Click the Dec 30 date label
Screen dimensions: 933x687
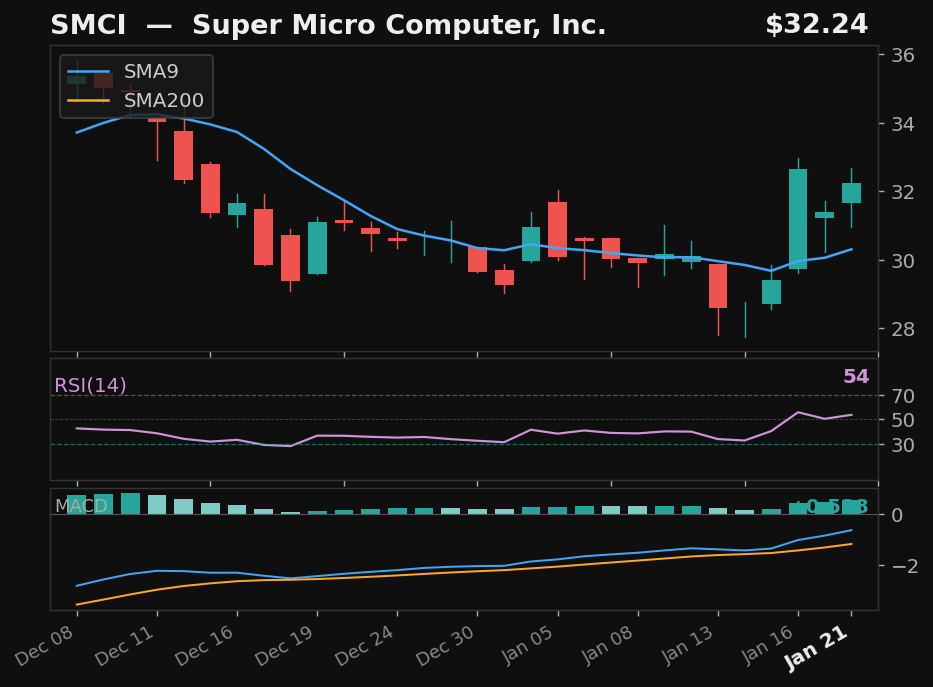[445, 645]
